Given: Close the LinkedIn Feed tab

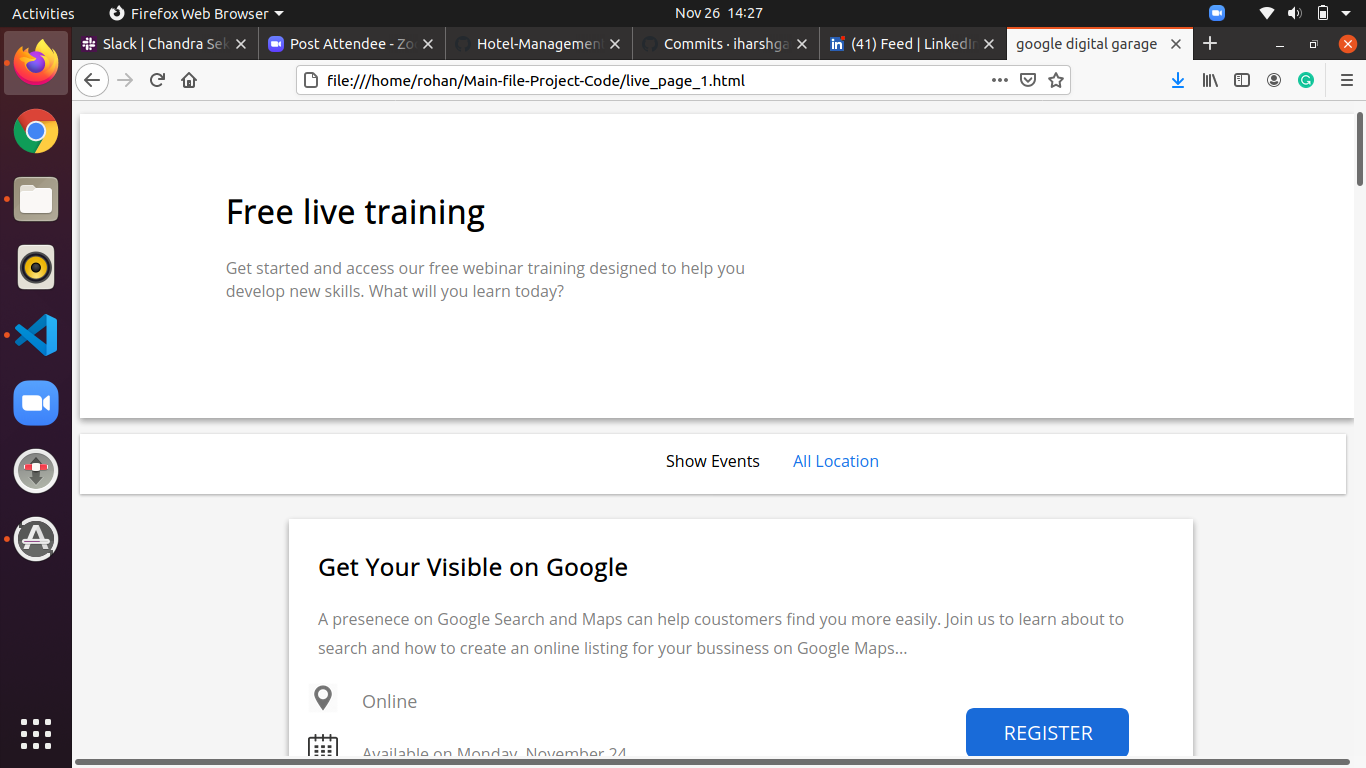Looking at the screenshot, I should pyautogui.click(x=989, y=44).
